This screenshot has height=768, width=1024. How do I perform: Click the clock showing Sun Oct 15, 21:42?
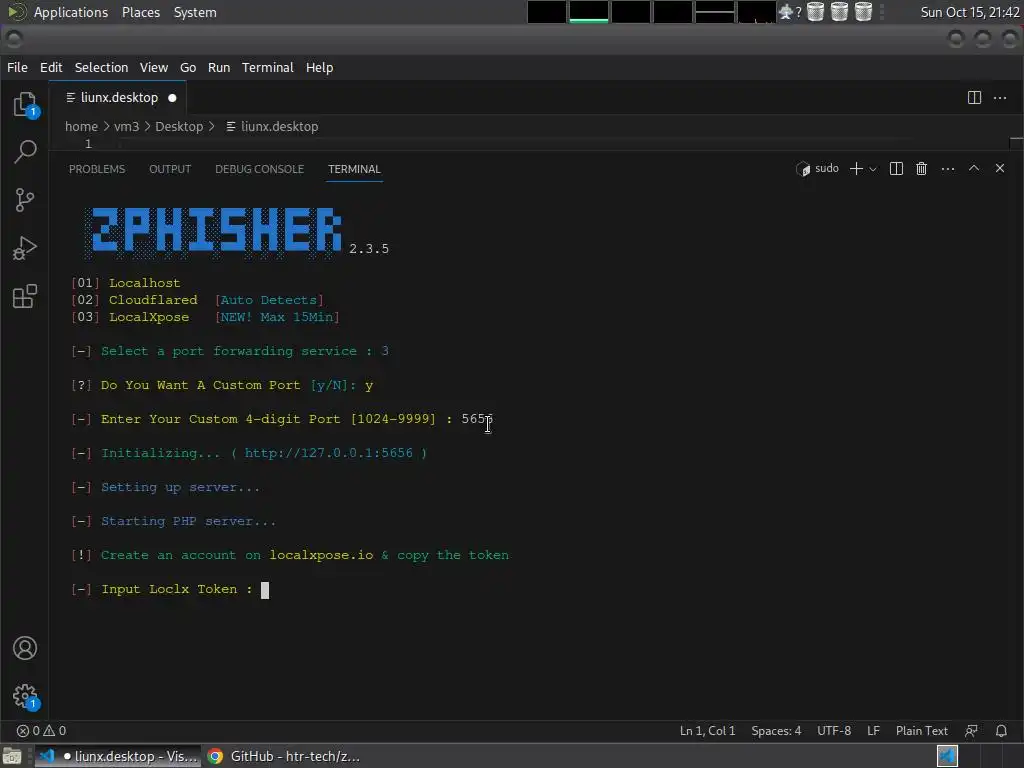(x=969, y=12)
